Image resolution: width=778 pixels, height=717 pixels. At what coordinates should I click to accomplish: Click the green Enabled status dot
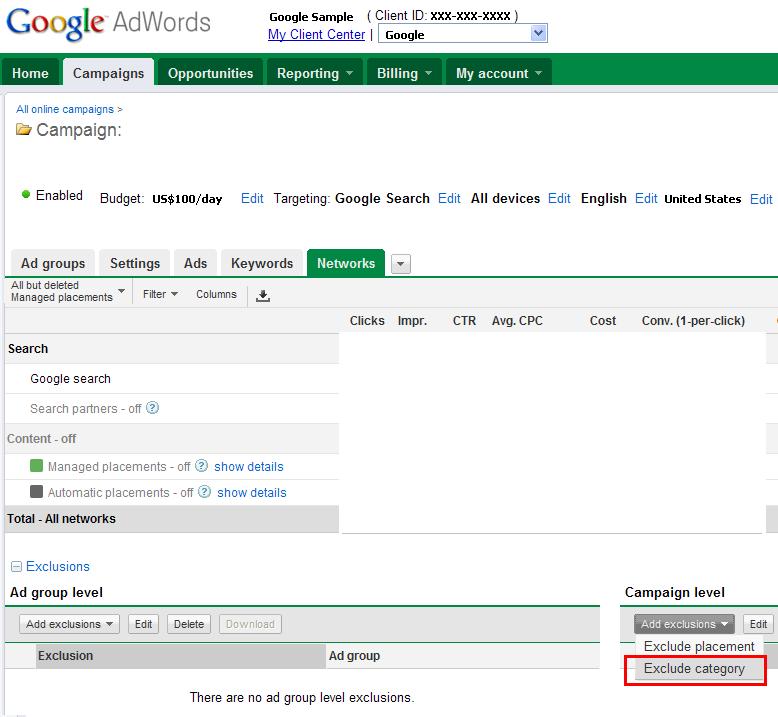(26, 195)
